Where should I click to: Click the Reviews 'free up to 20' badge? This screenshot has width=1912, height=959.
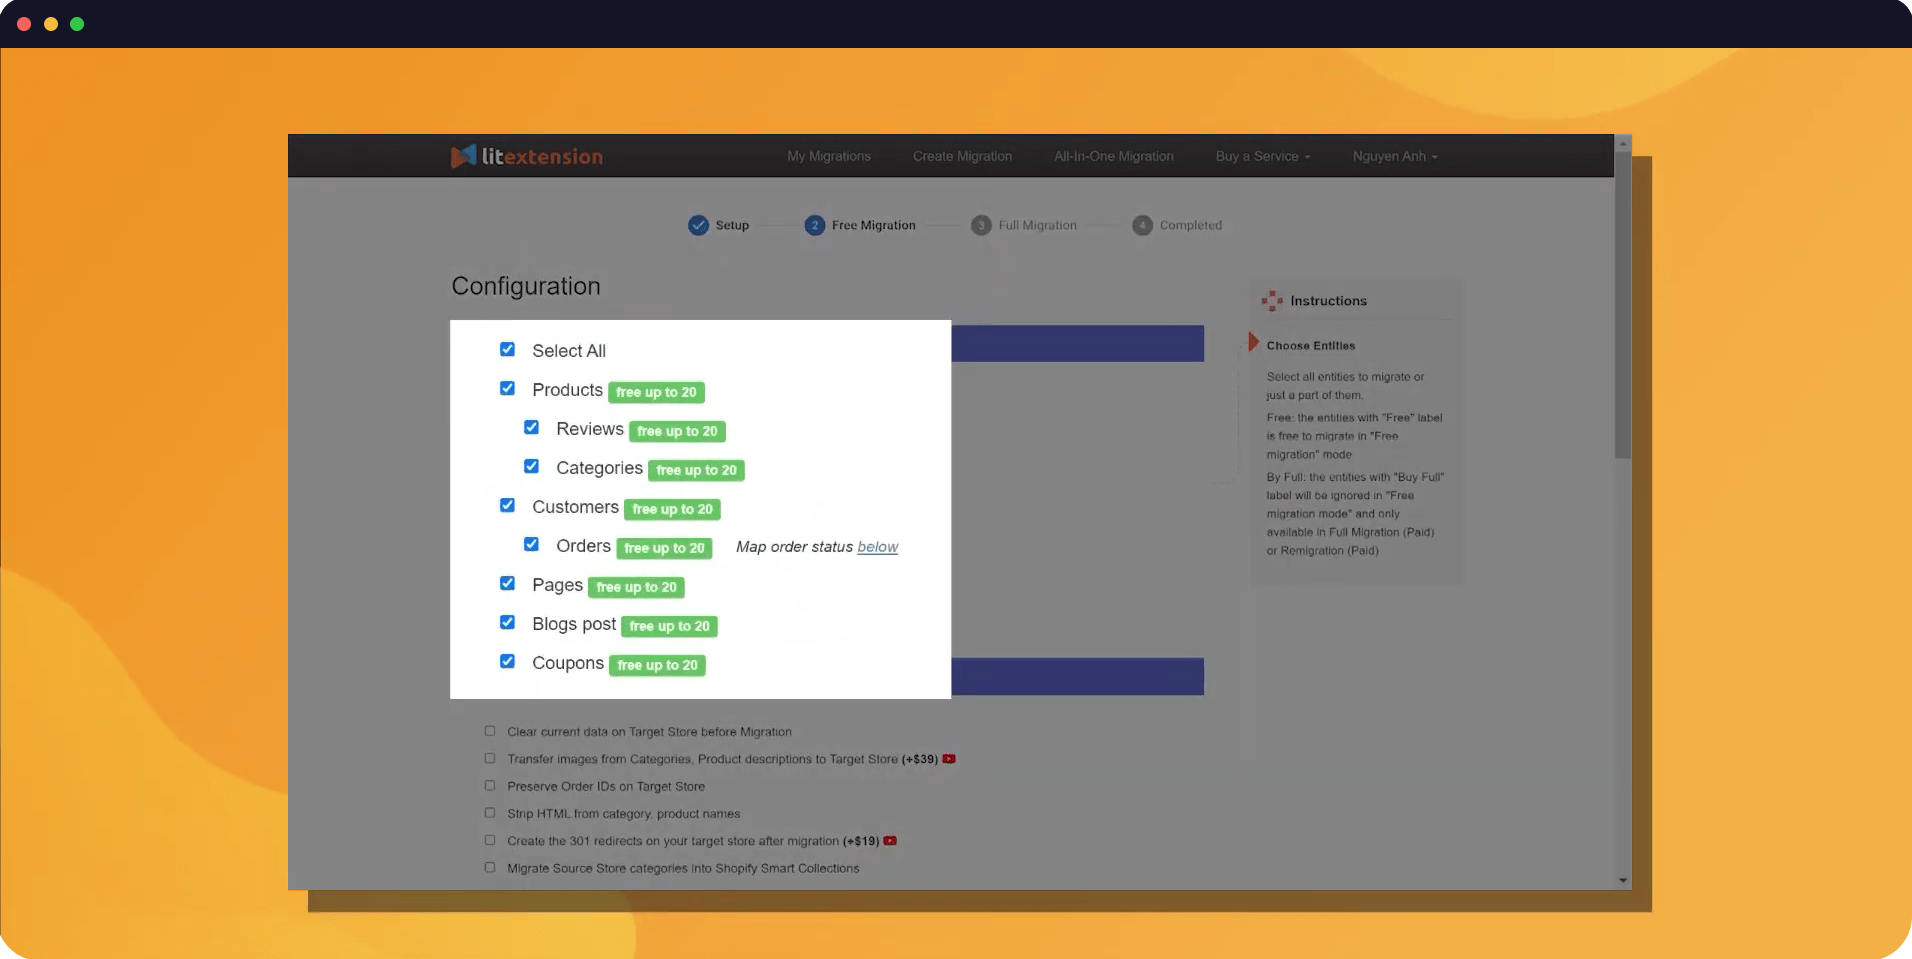point(677,431)
